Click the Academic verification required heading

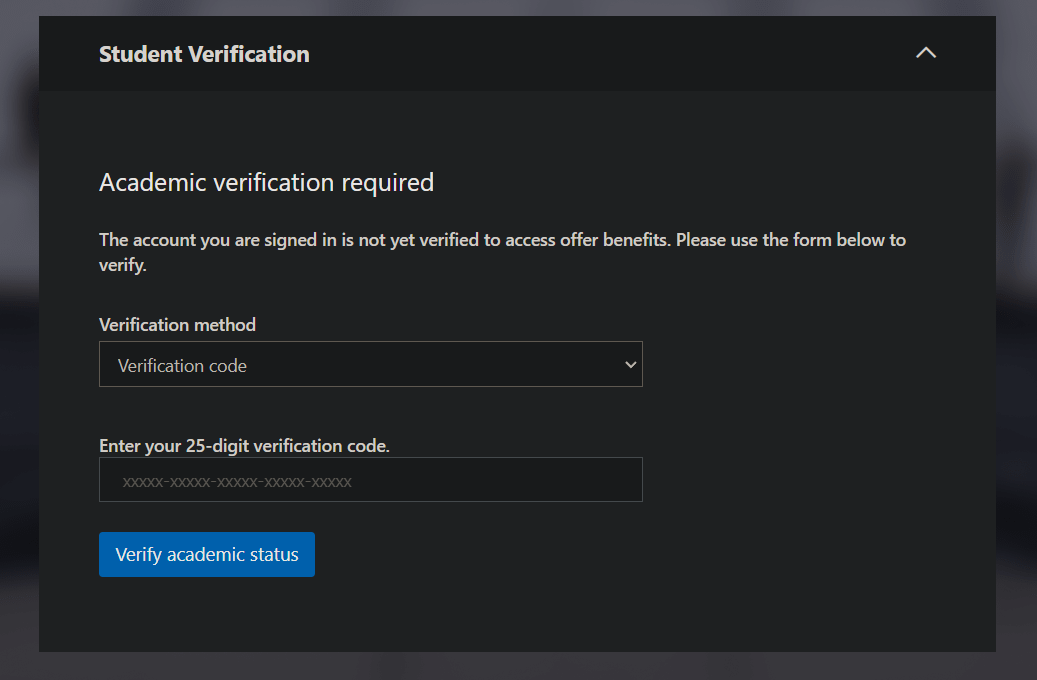click(266, 182)
